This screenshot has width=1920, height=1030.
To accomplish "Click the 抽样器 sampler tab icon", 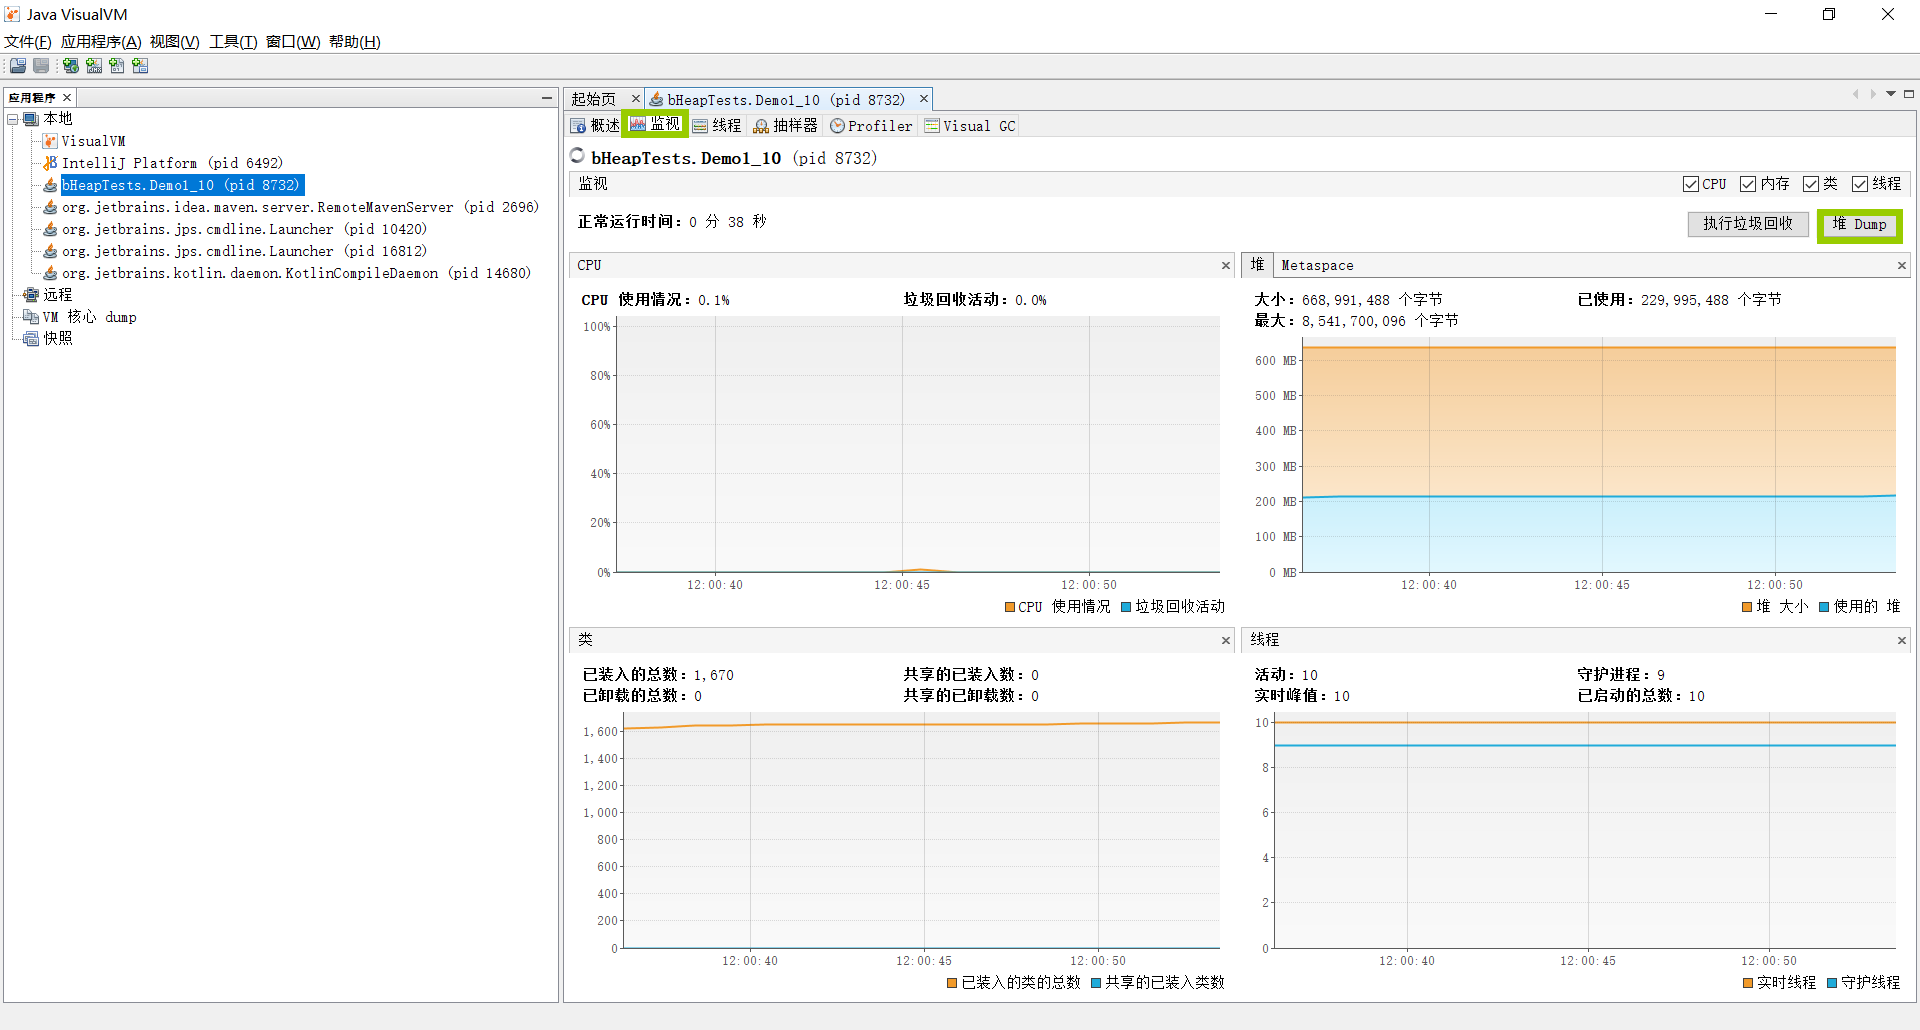I will pos(761,126).
